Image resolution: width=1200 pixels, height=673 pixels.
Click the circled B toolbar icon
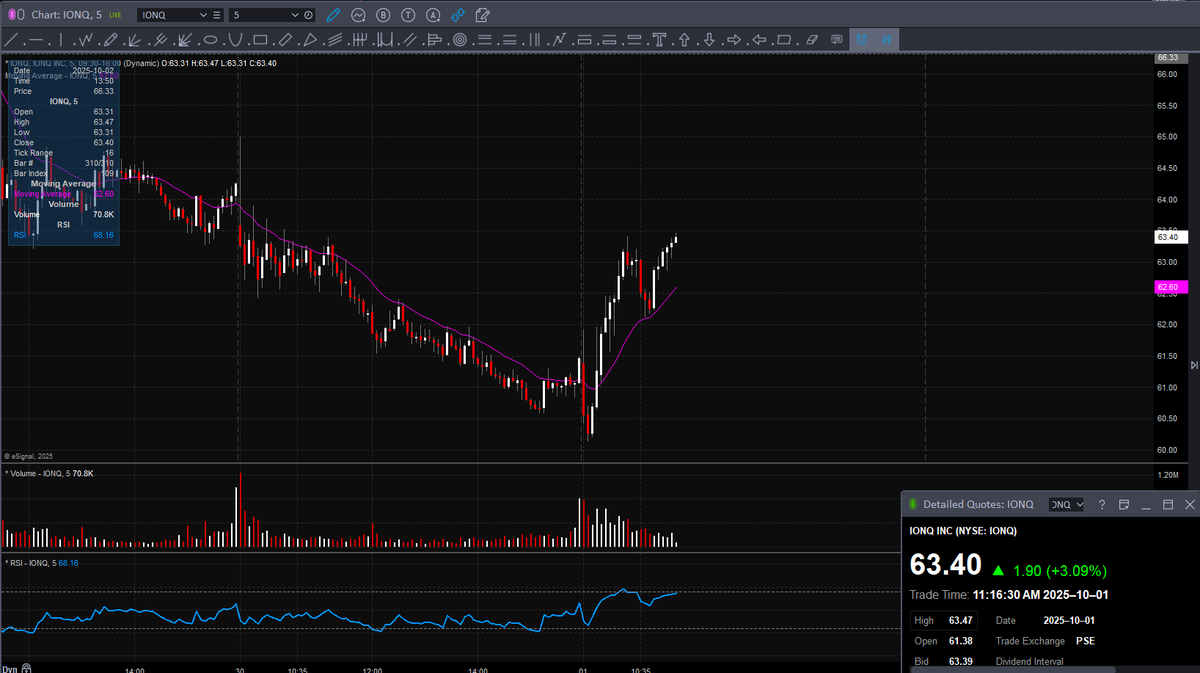383,15
